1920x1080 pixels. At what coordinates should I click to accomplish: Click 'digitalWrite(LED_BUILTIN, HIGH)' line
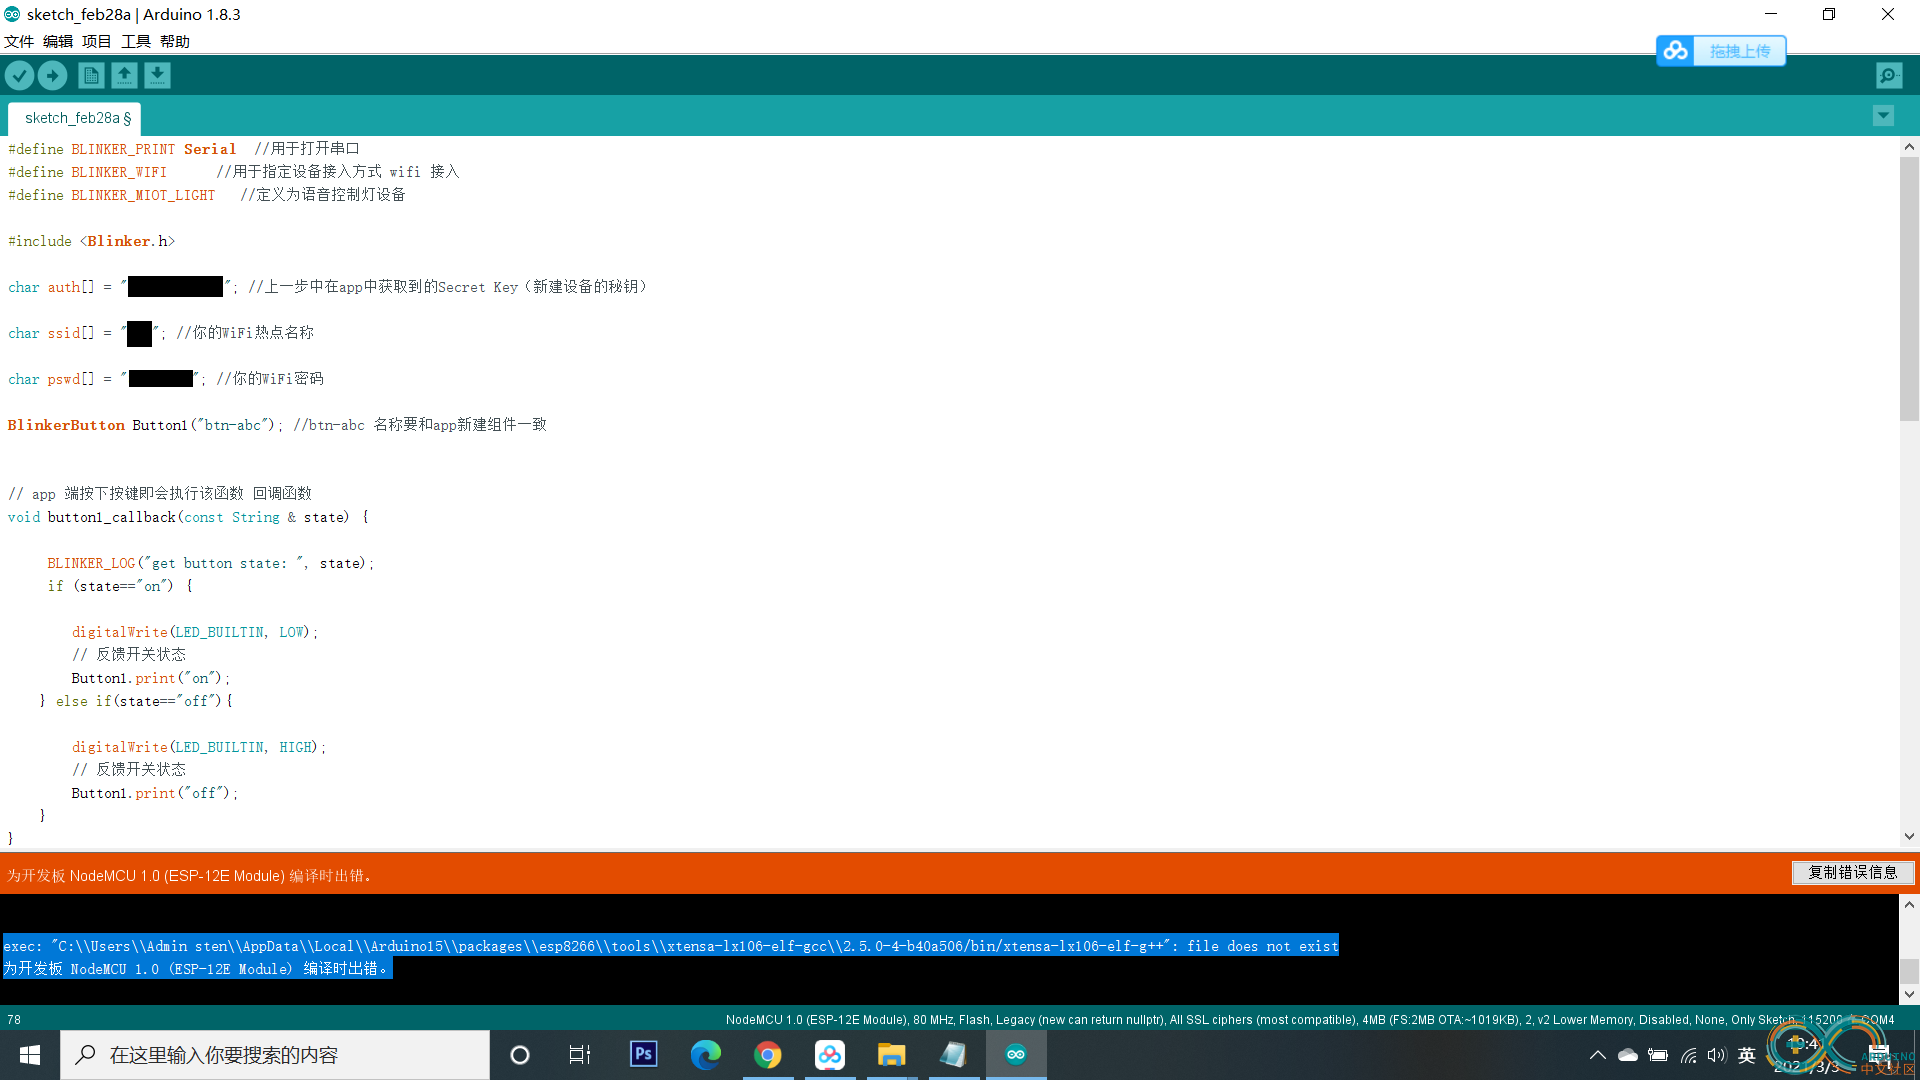(x=199, y=747)
